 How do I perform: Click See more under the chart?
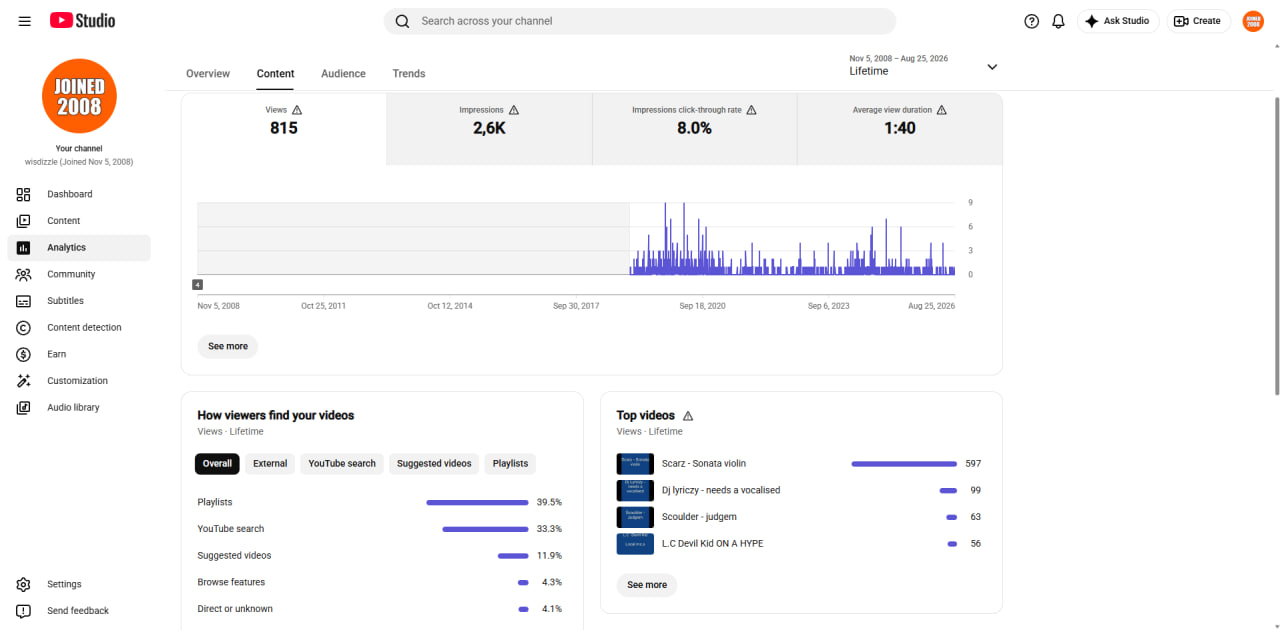coord(228,347)
